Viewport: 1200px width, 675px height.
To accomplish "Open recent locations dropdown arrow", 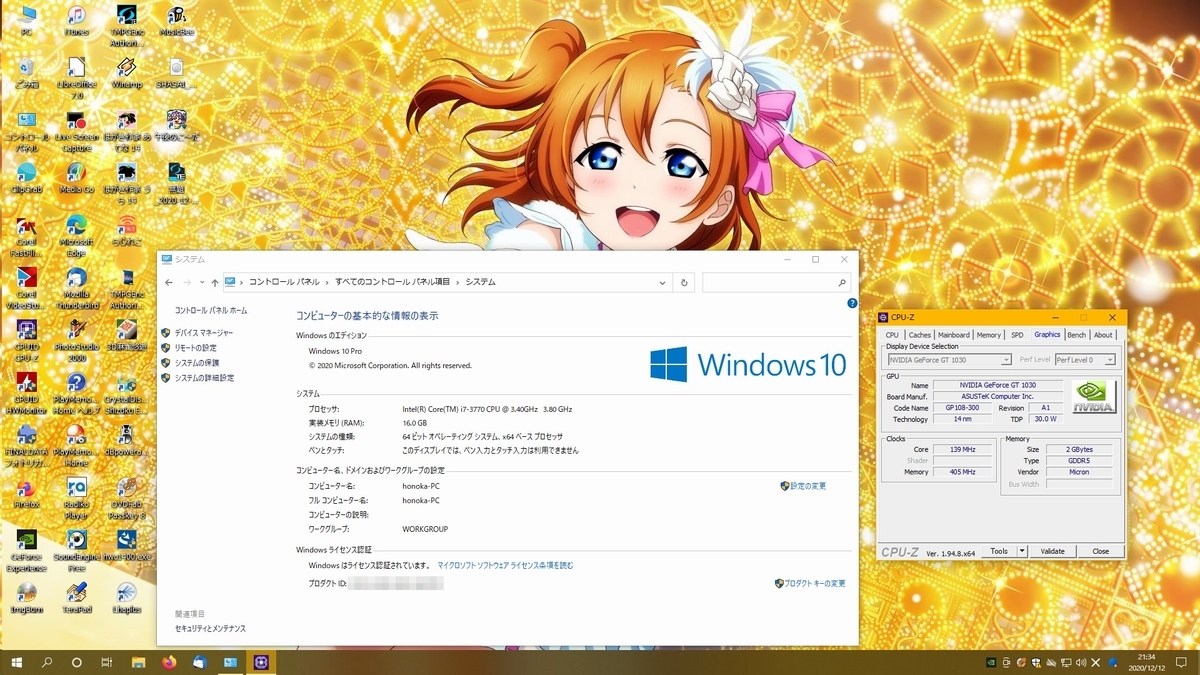I will coord(201,283).
